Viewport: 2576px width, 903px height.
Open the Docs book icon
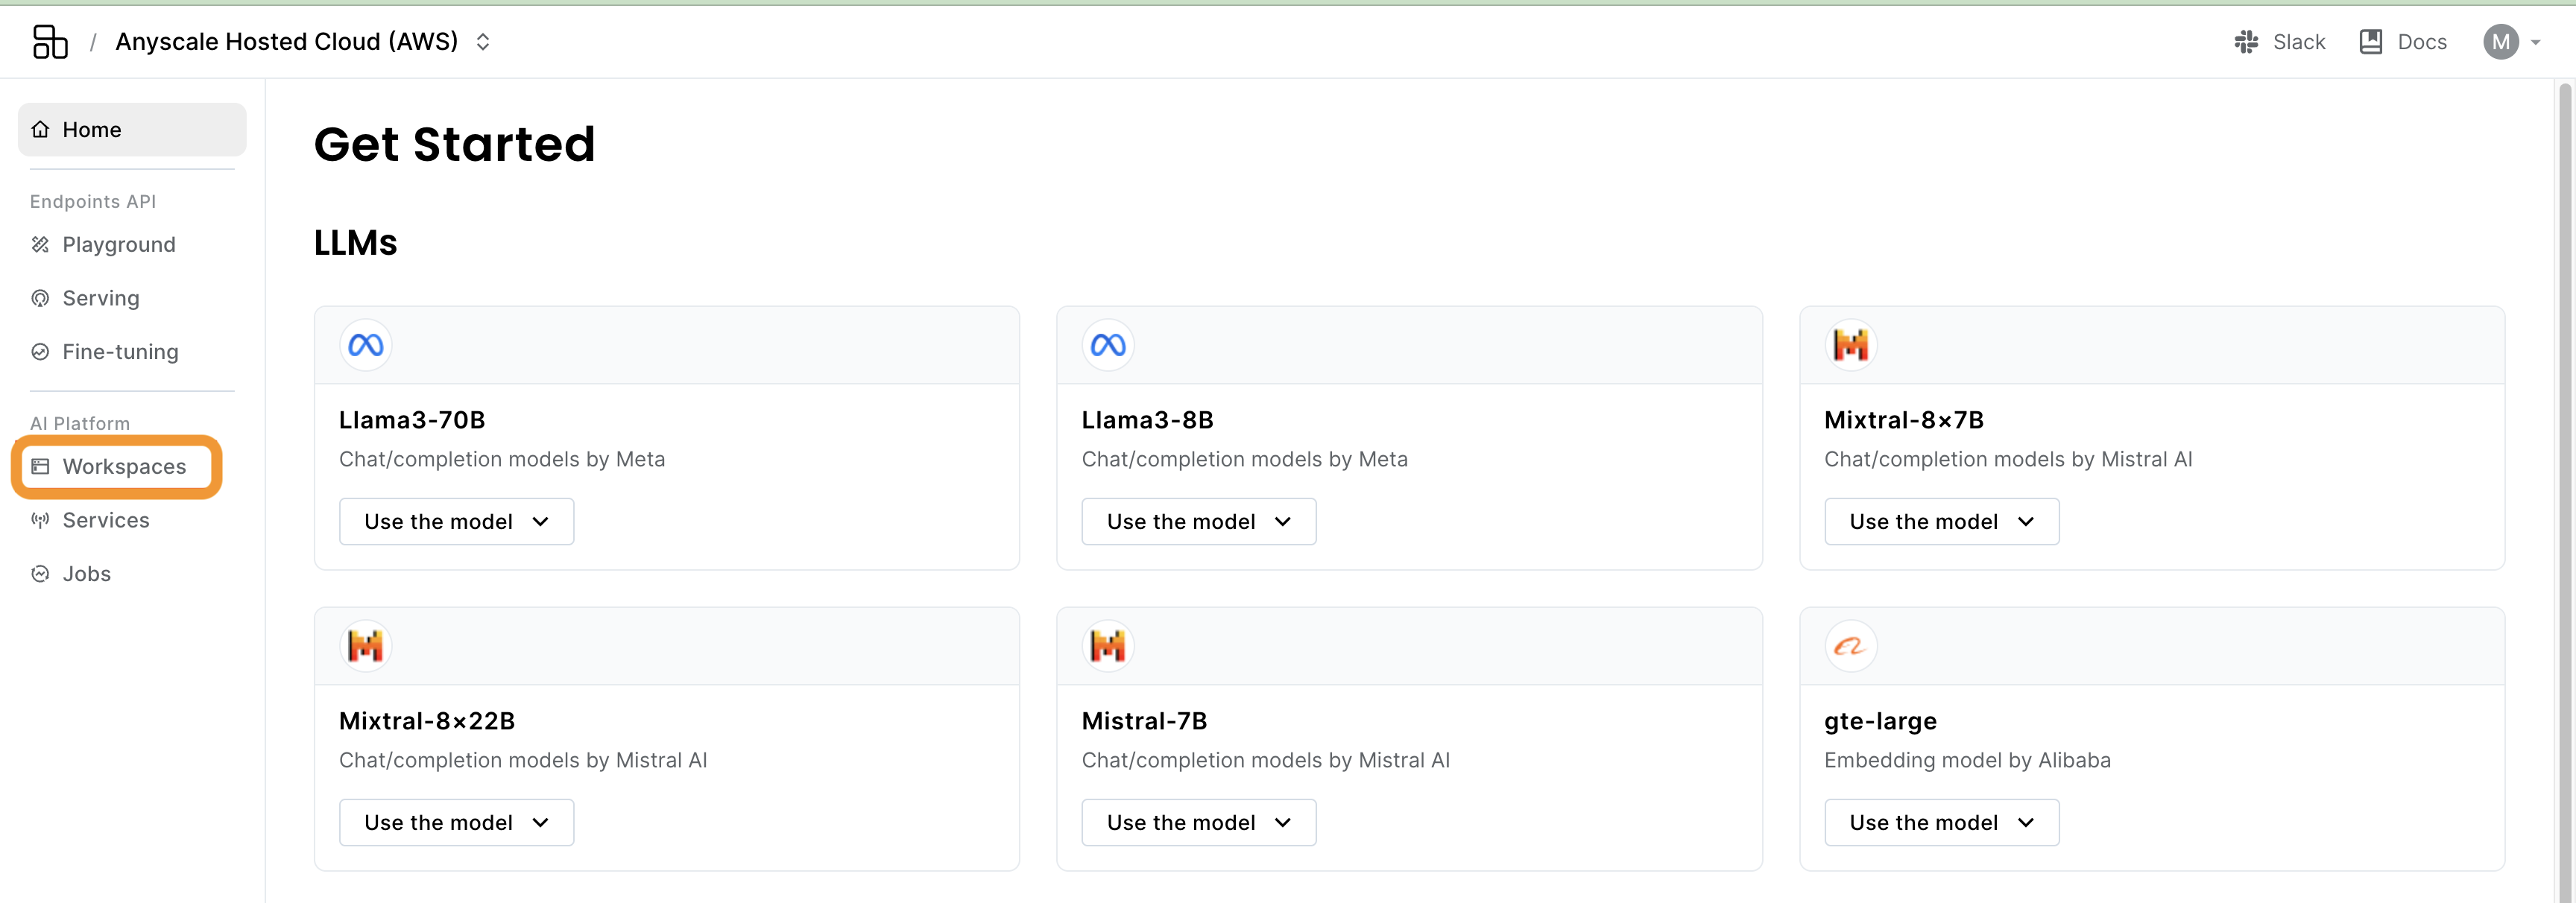[2370, 42]
